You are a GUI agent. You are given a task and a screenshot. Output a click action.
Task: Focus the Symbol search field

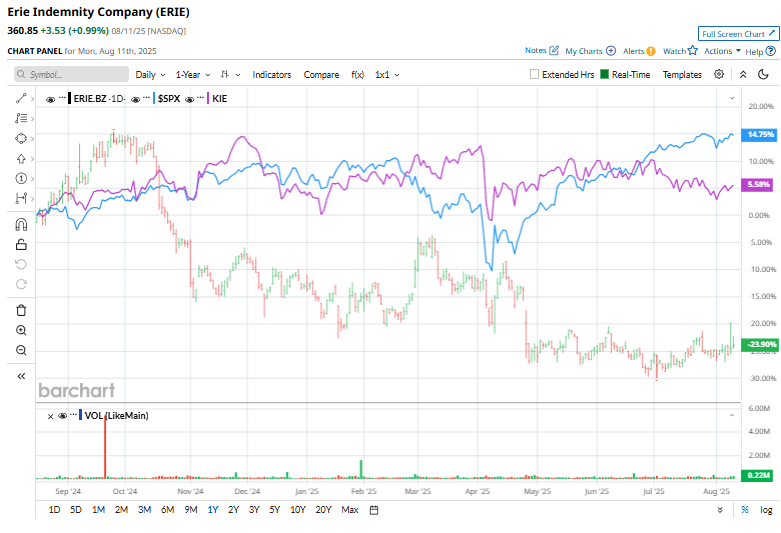(71, 74)
